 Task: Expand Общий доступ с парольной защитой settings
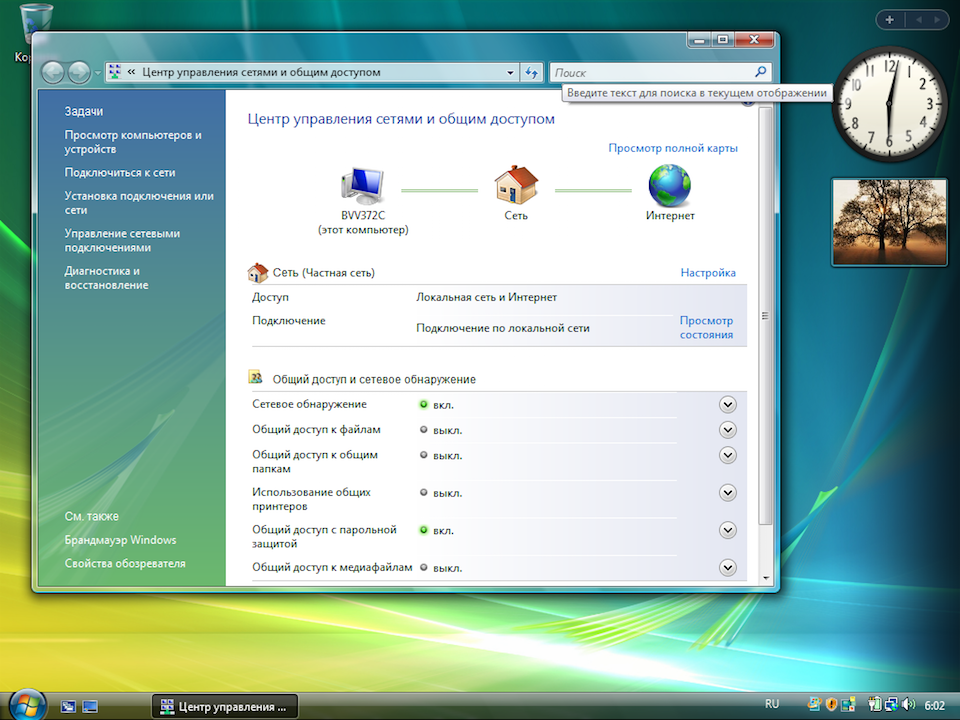[727, 530]
